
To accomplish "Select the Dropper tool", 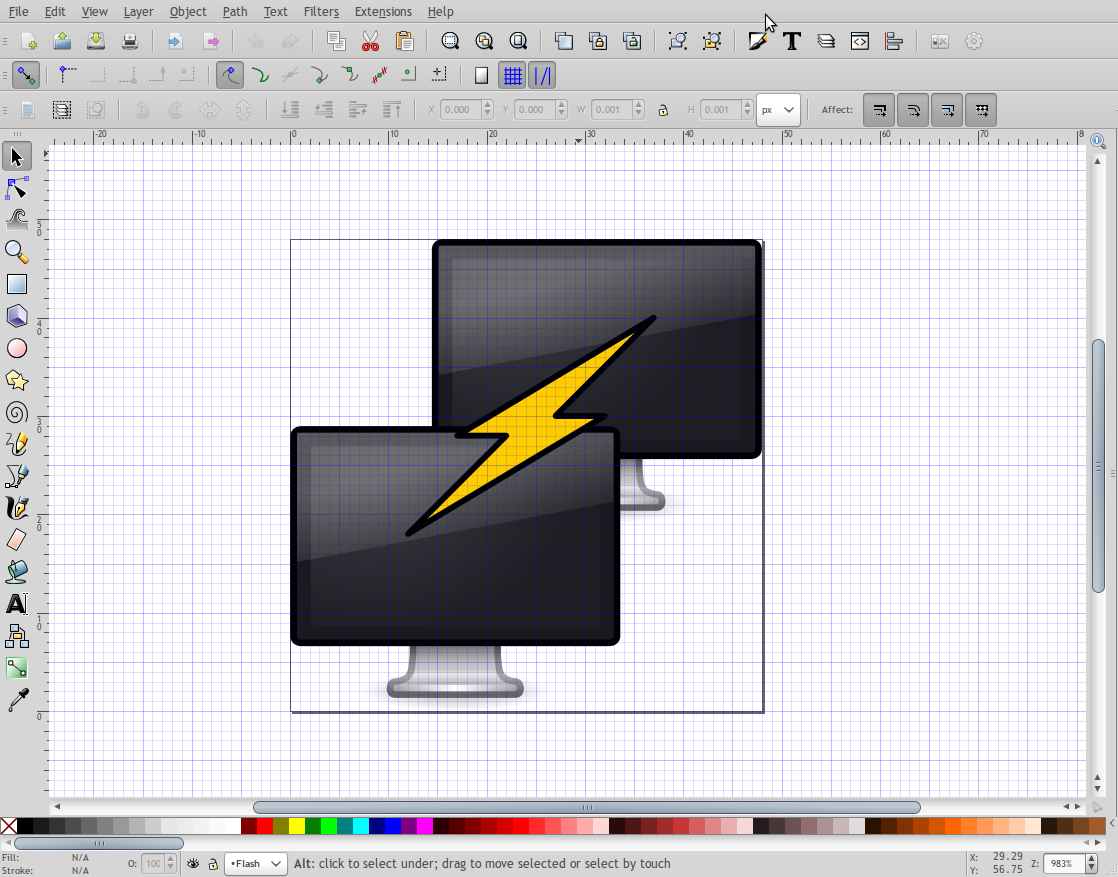I will click(x=16, y=699).
